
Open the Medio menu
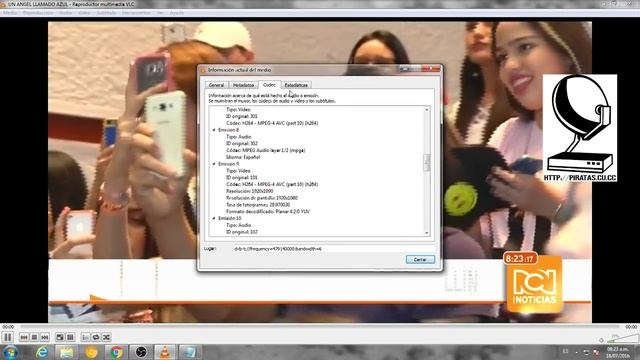click(10, 13)
